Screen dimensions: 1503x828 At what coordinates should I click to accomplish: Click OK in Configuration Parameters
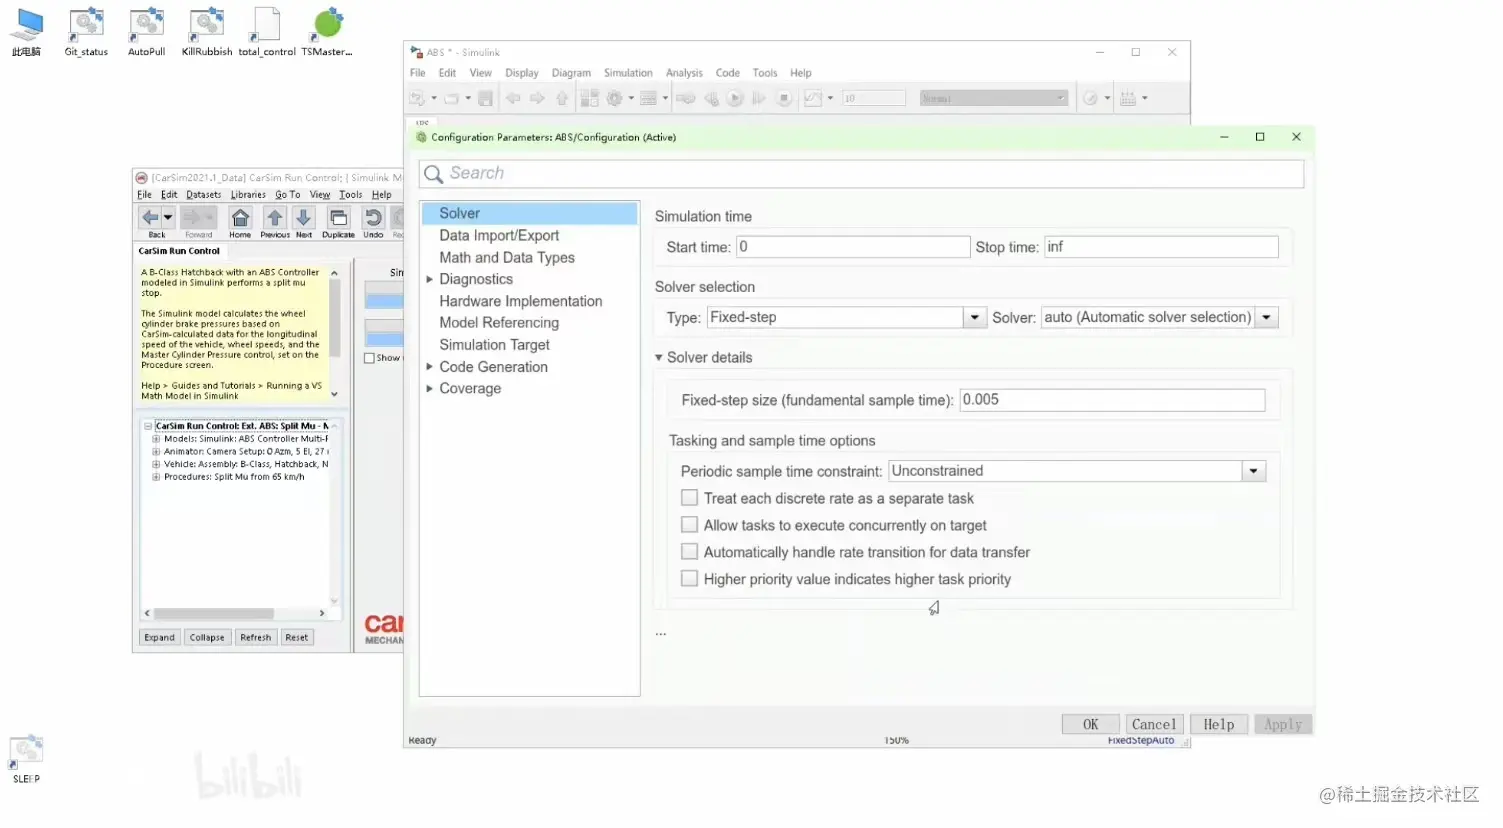tap(1091, 725)
